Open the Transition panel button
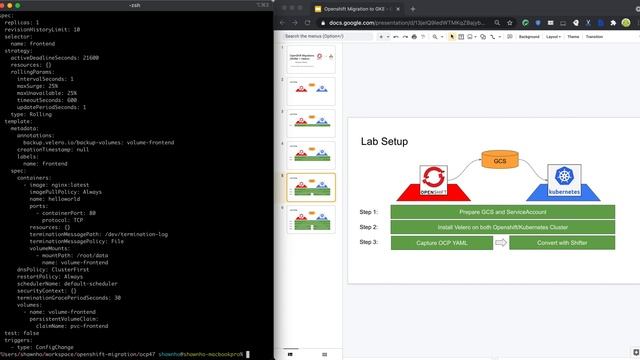The height and width of the screenshot is (360, 640). point(594,37)
